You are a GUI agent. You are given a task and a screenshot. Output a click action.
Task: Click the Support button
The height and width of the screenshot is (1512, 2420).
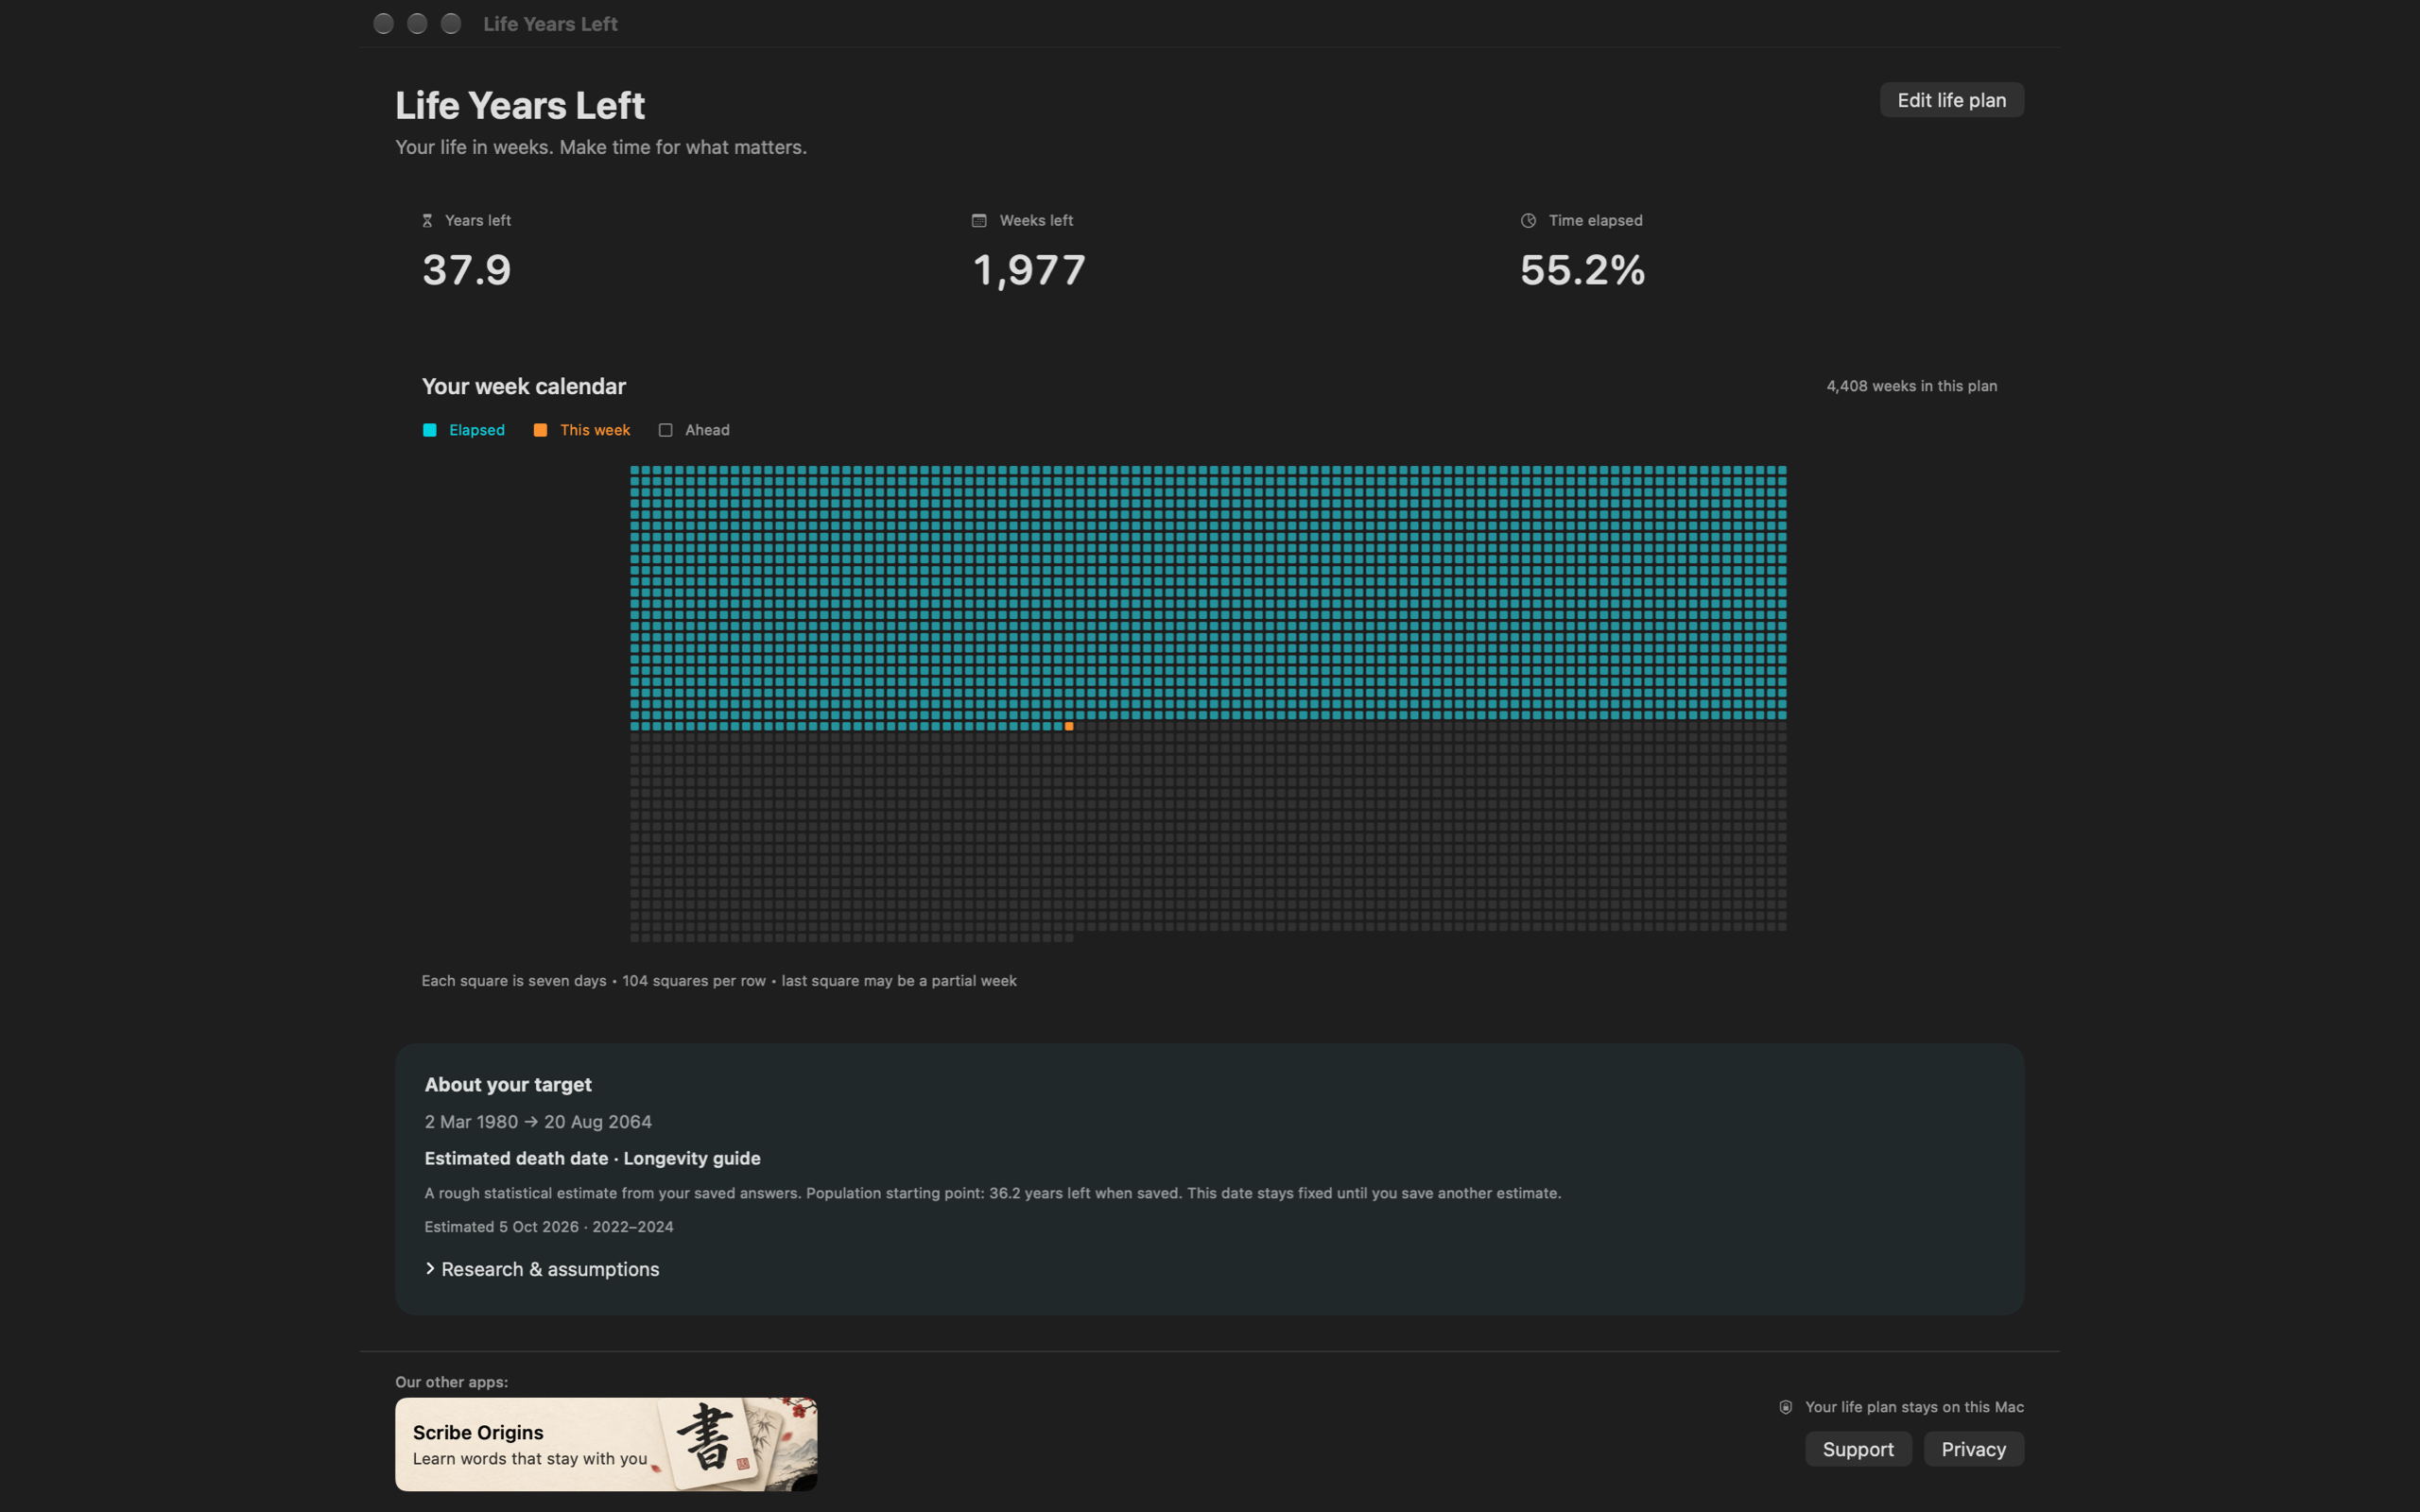point(1858,1449)
